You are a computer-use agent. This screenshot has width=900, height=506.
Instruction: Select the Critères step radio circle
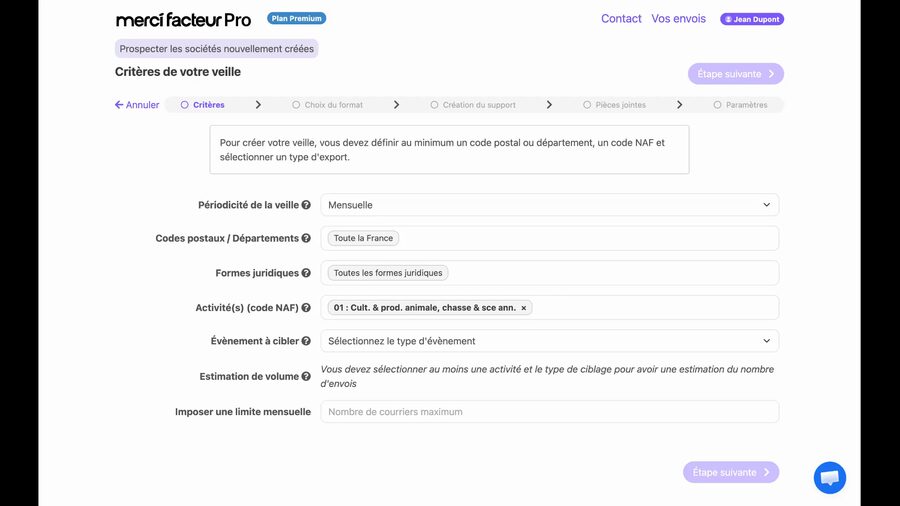coord(184,105)
